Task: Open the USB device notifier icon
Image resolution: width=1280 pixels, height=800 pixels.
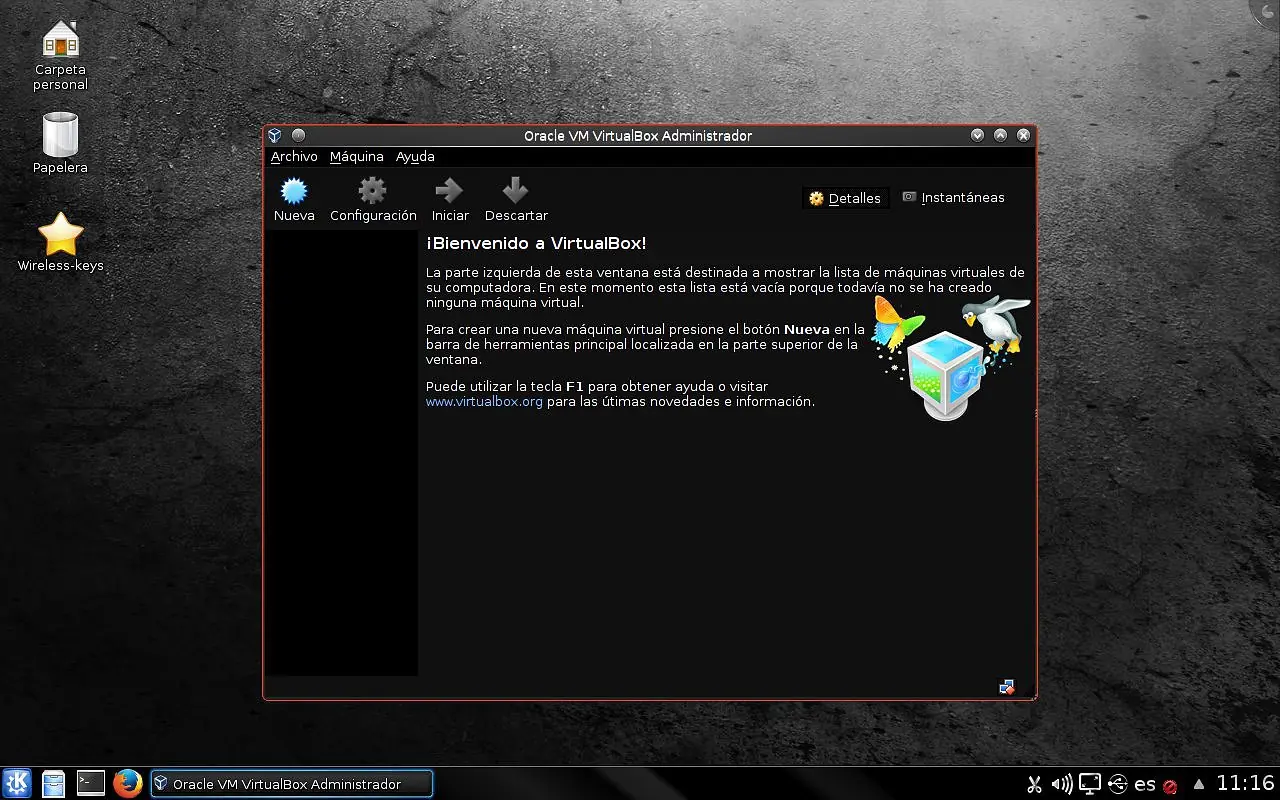Action: [1118, 784]
